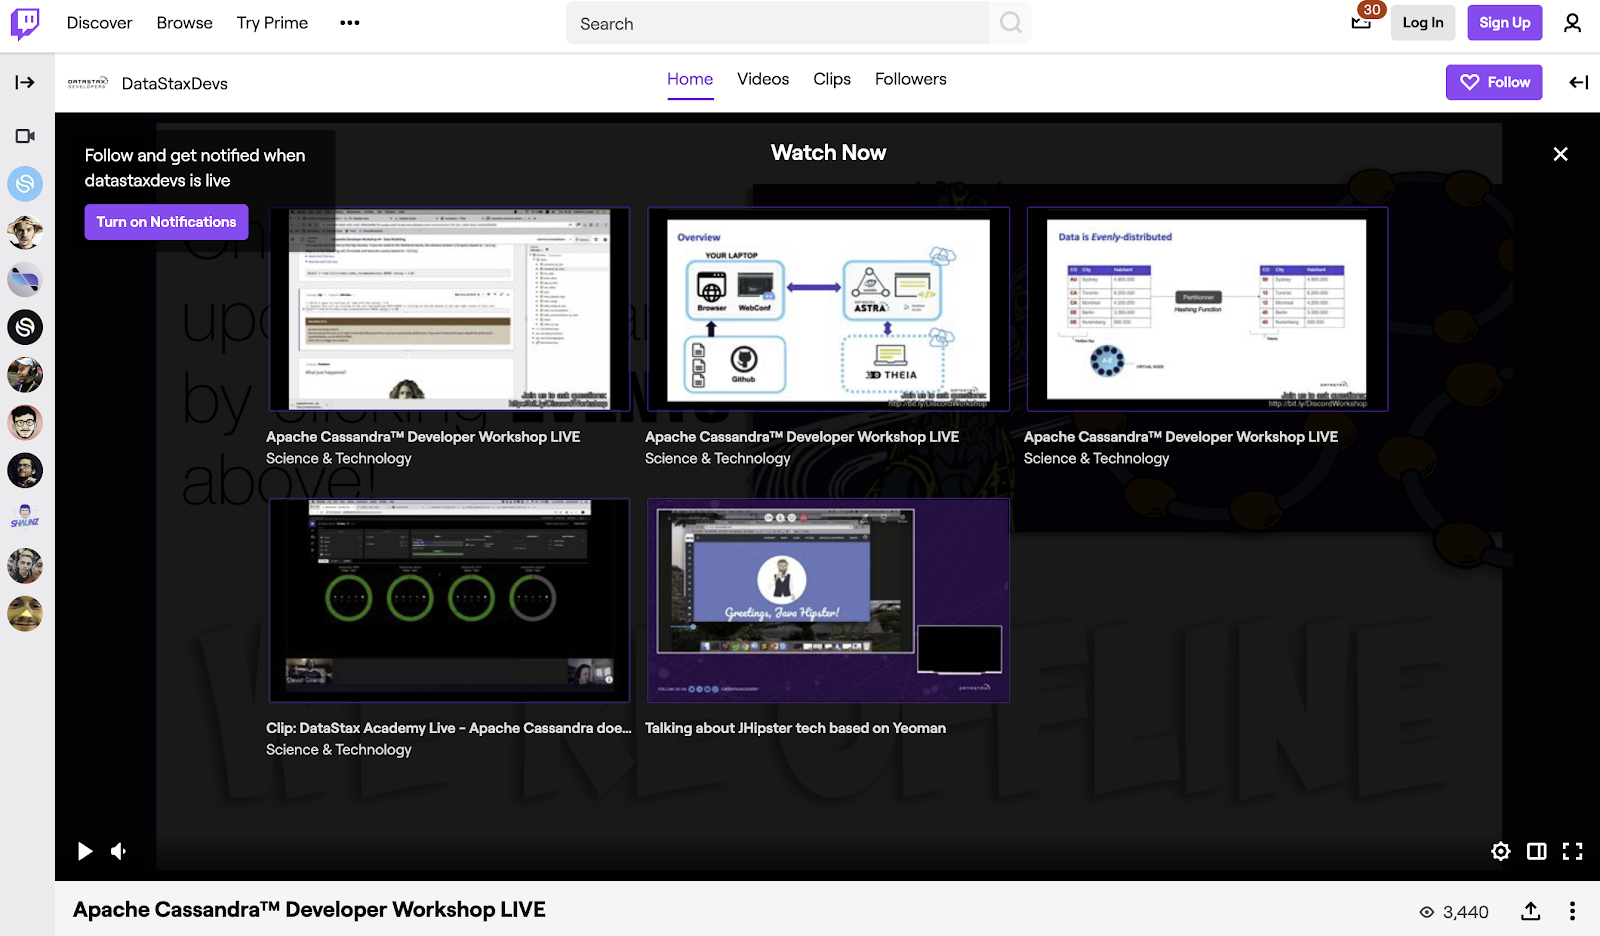Image resolution: width=1600 pixels, height=936 pixels.
Task: Click the notification count badge 30
Action: 1372,10
